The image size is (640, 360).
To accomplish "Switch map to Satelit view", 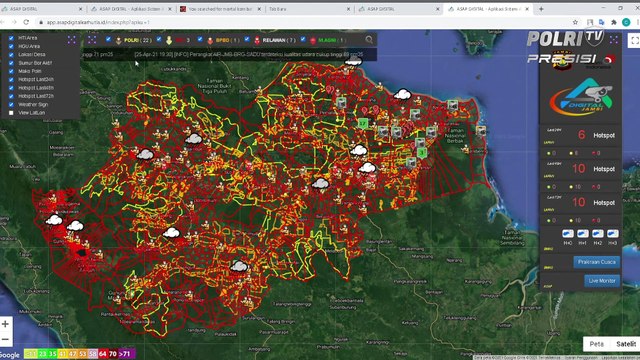I will (x=626, y=344).
